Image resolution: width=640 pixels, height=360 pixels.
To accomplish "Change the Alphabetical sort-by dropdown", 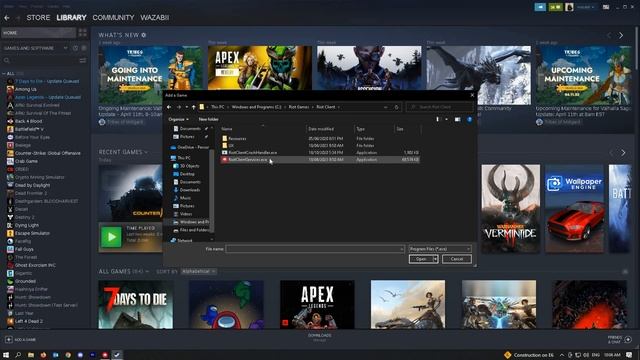I will point(198,271).
